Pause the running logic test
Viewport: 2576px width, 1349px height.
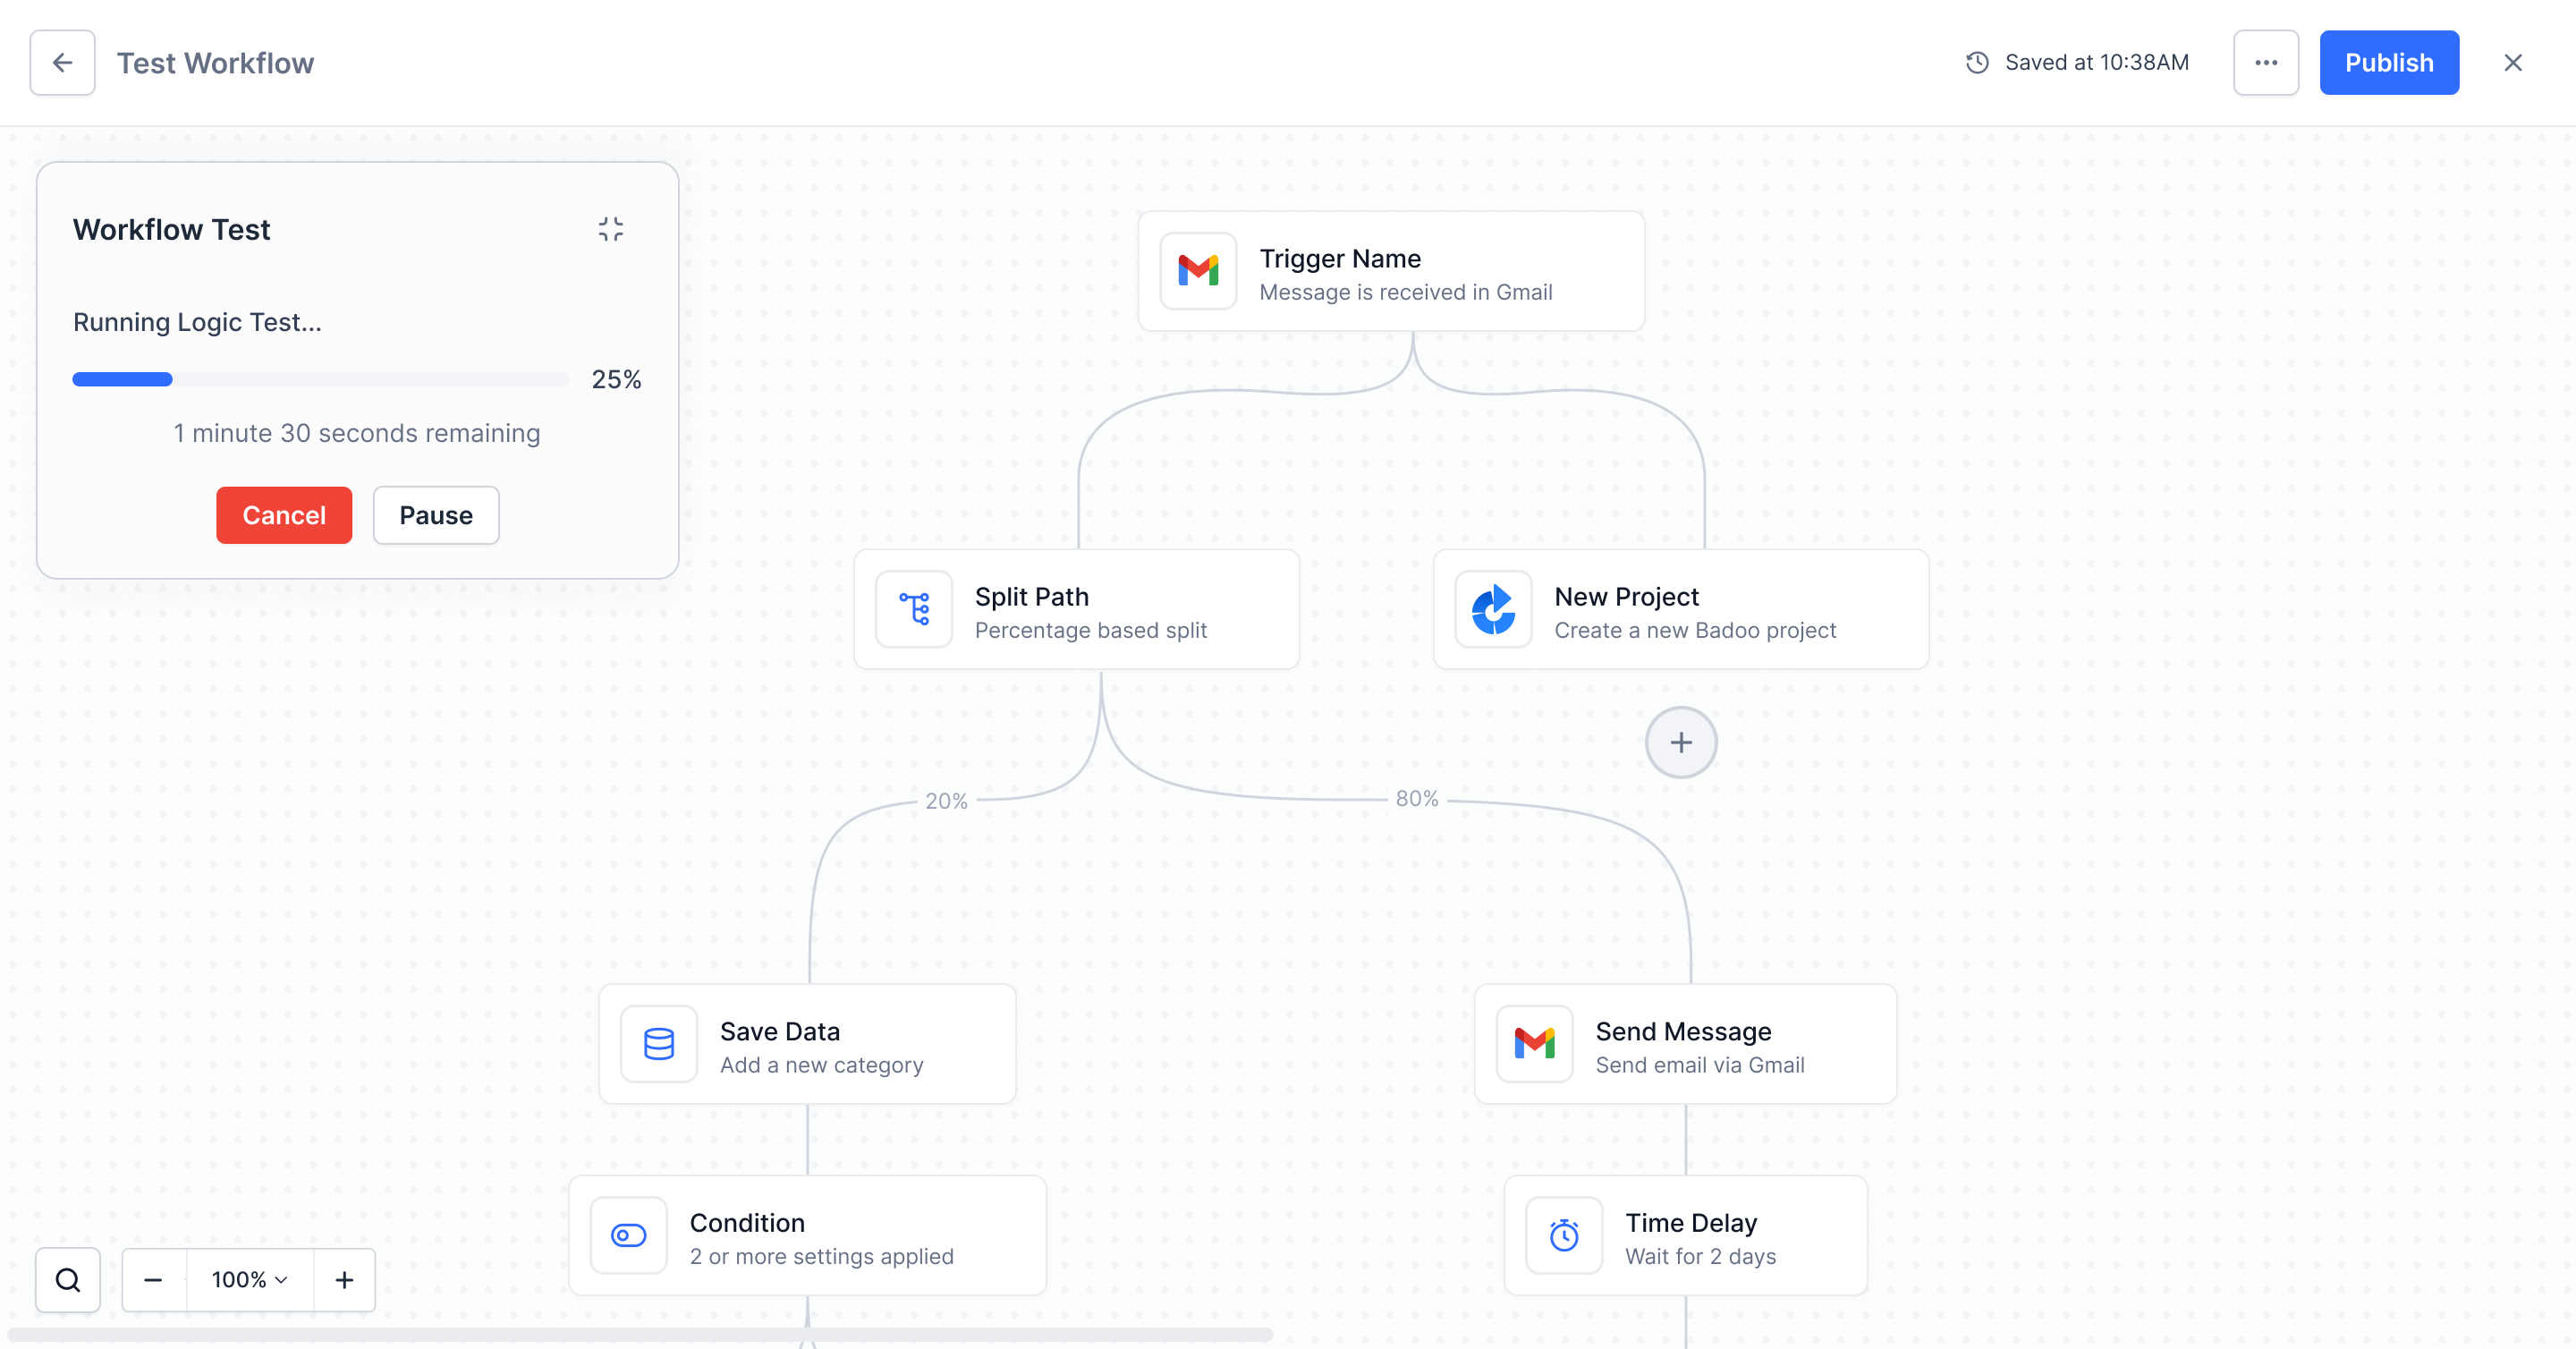click(x=436, y=515)
